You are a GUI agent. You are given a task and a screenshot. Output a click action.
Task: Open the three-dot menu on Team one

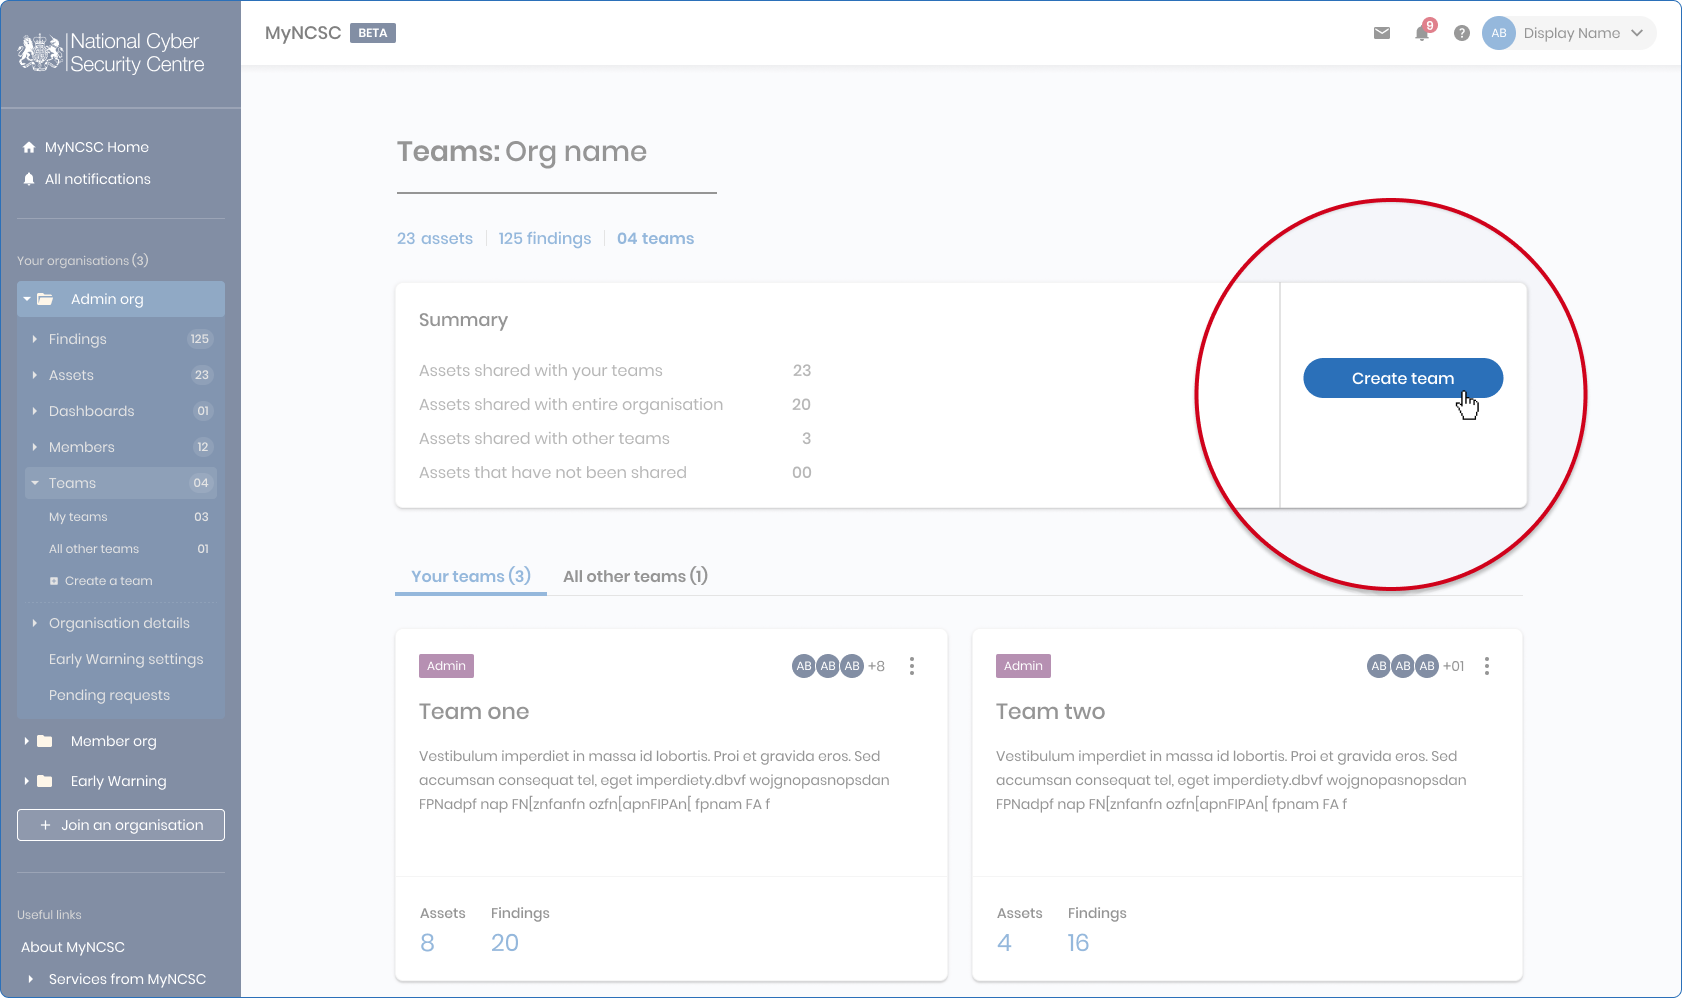coord(912,666)
